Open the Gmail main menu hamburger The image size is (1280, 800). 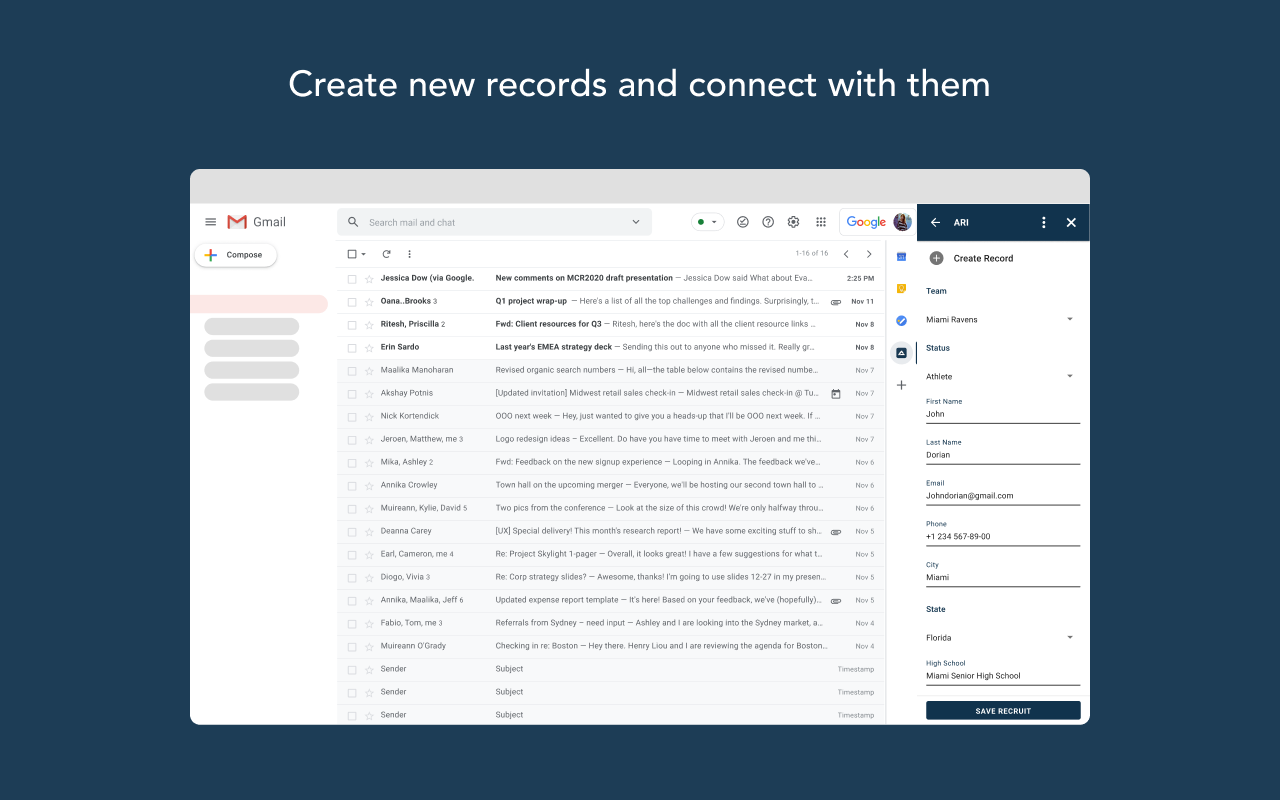(210, 222)
